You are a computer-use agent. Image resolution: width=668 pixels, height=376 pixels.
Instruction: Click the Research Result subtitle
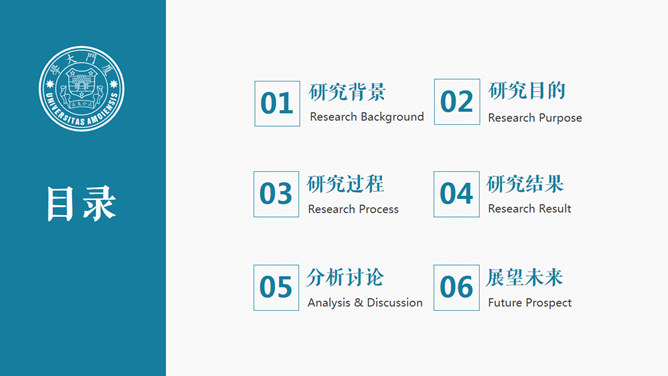tap(530, 209)
